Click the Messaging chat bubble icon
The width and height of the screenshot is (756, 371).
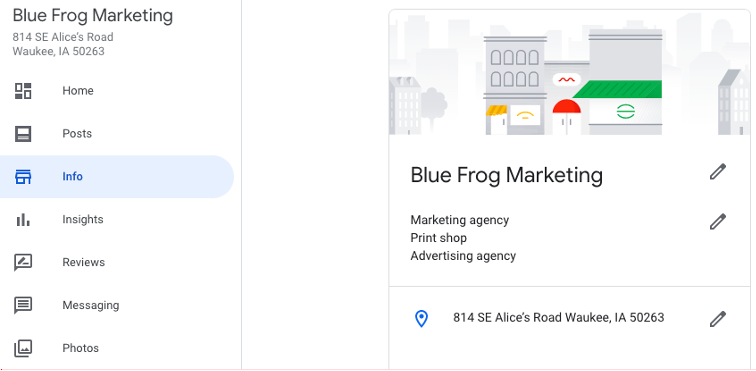coord(23,305)
